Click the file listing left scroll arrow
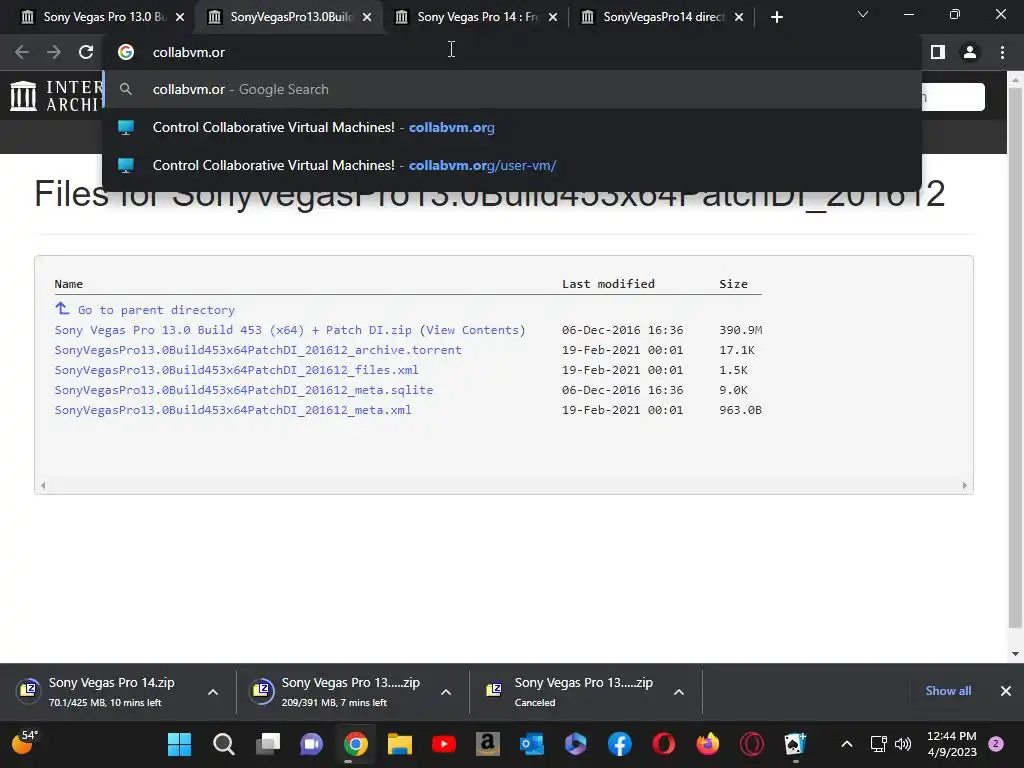 [43, 485]
